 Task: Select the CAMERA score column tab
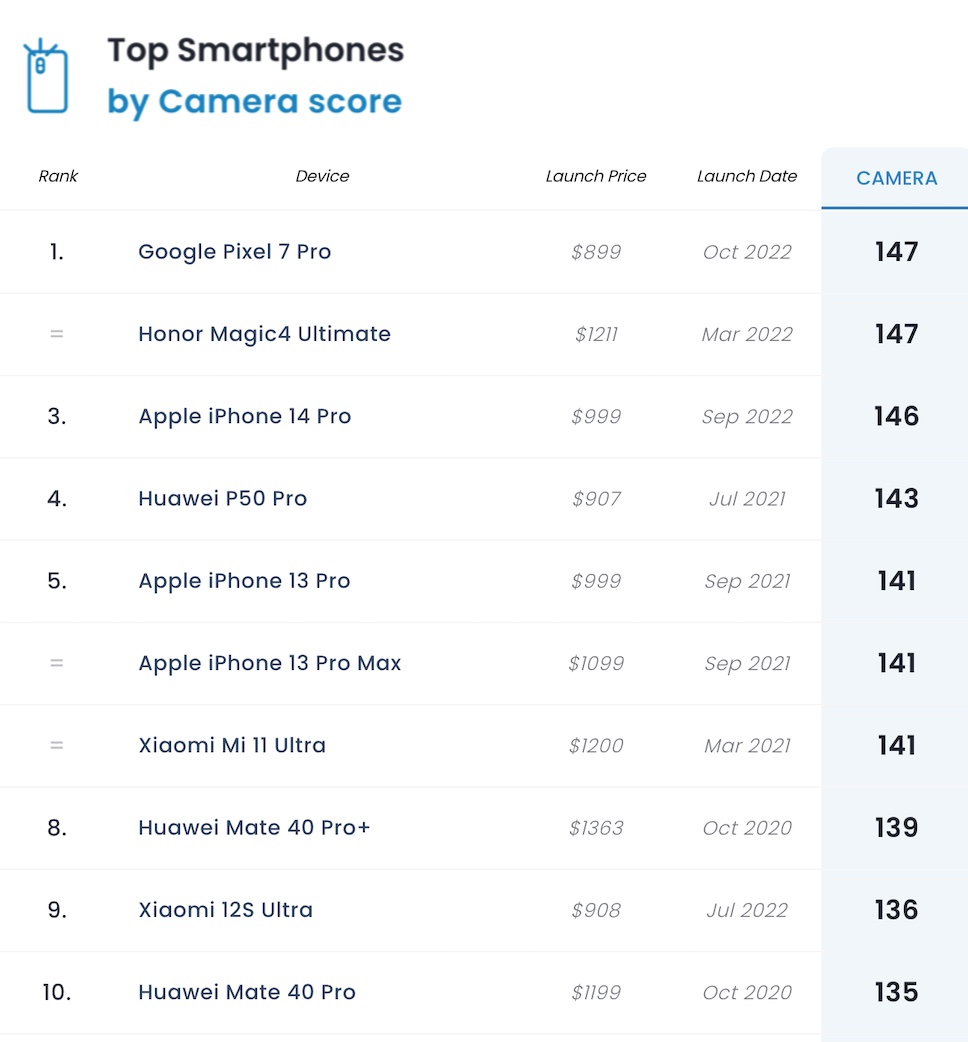[x=896, y=178]
